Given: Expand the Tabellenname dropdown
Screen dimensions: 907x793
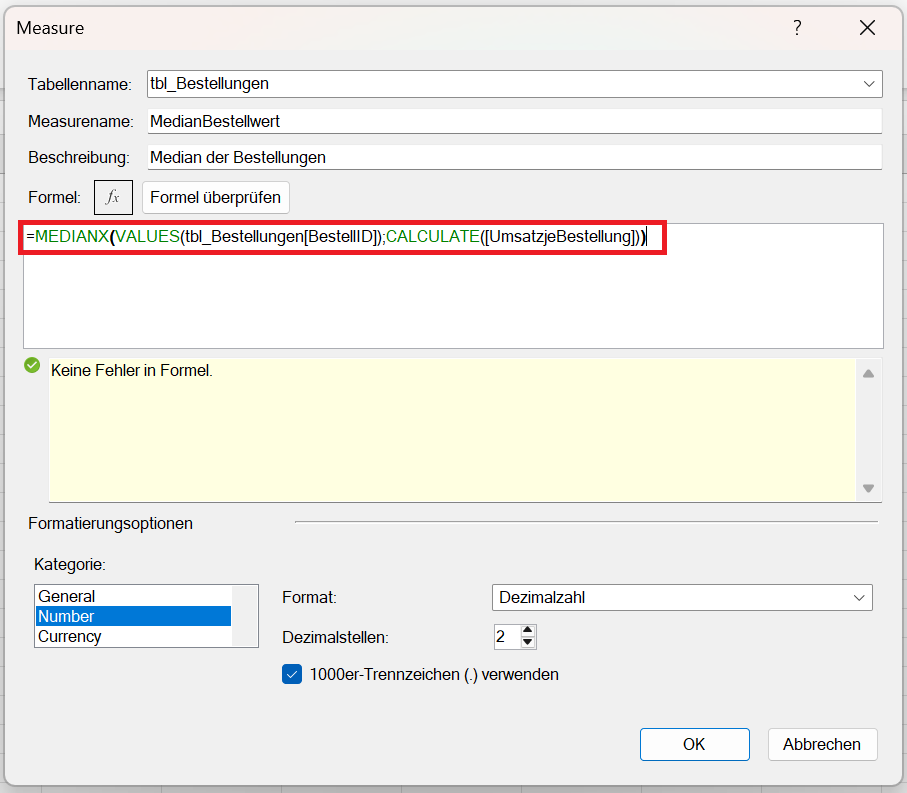Looking at the screenshot, I should pyautogui.click(x=868, y=84).
